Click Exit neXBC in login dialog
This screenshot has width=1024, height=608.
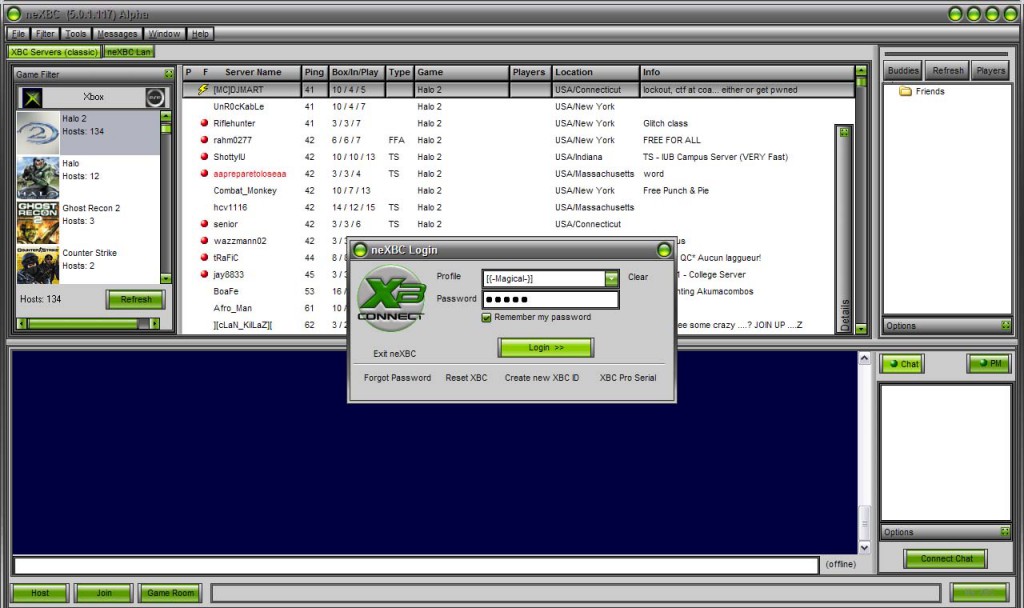coord(394,353)
